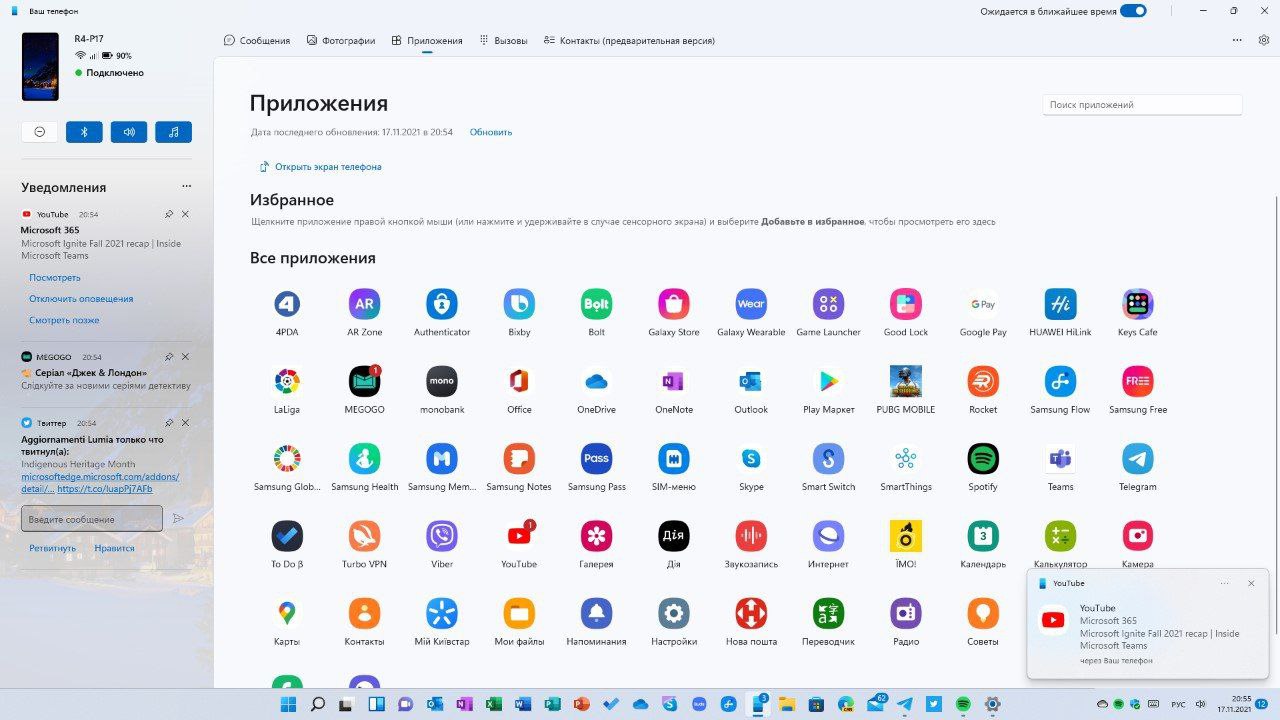Launch Samsung Flow app
Viewport: 1280px width, 720px height.
click(x=1060, y=381)
